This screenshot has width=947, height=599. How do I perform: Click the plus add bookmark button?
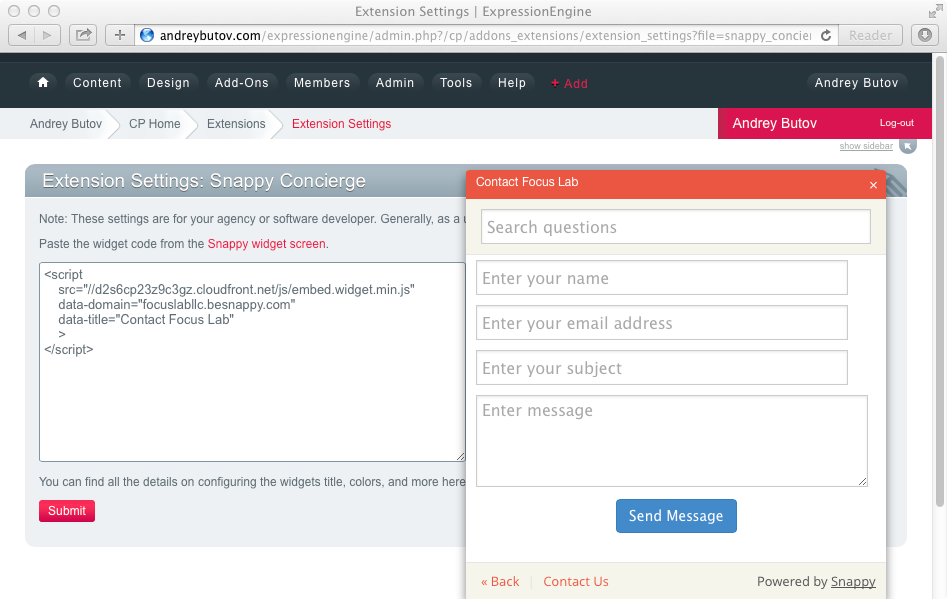[120, 35]
